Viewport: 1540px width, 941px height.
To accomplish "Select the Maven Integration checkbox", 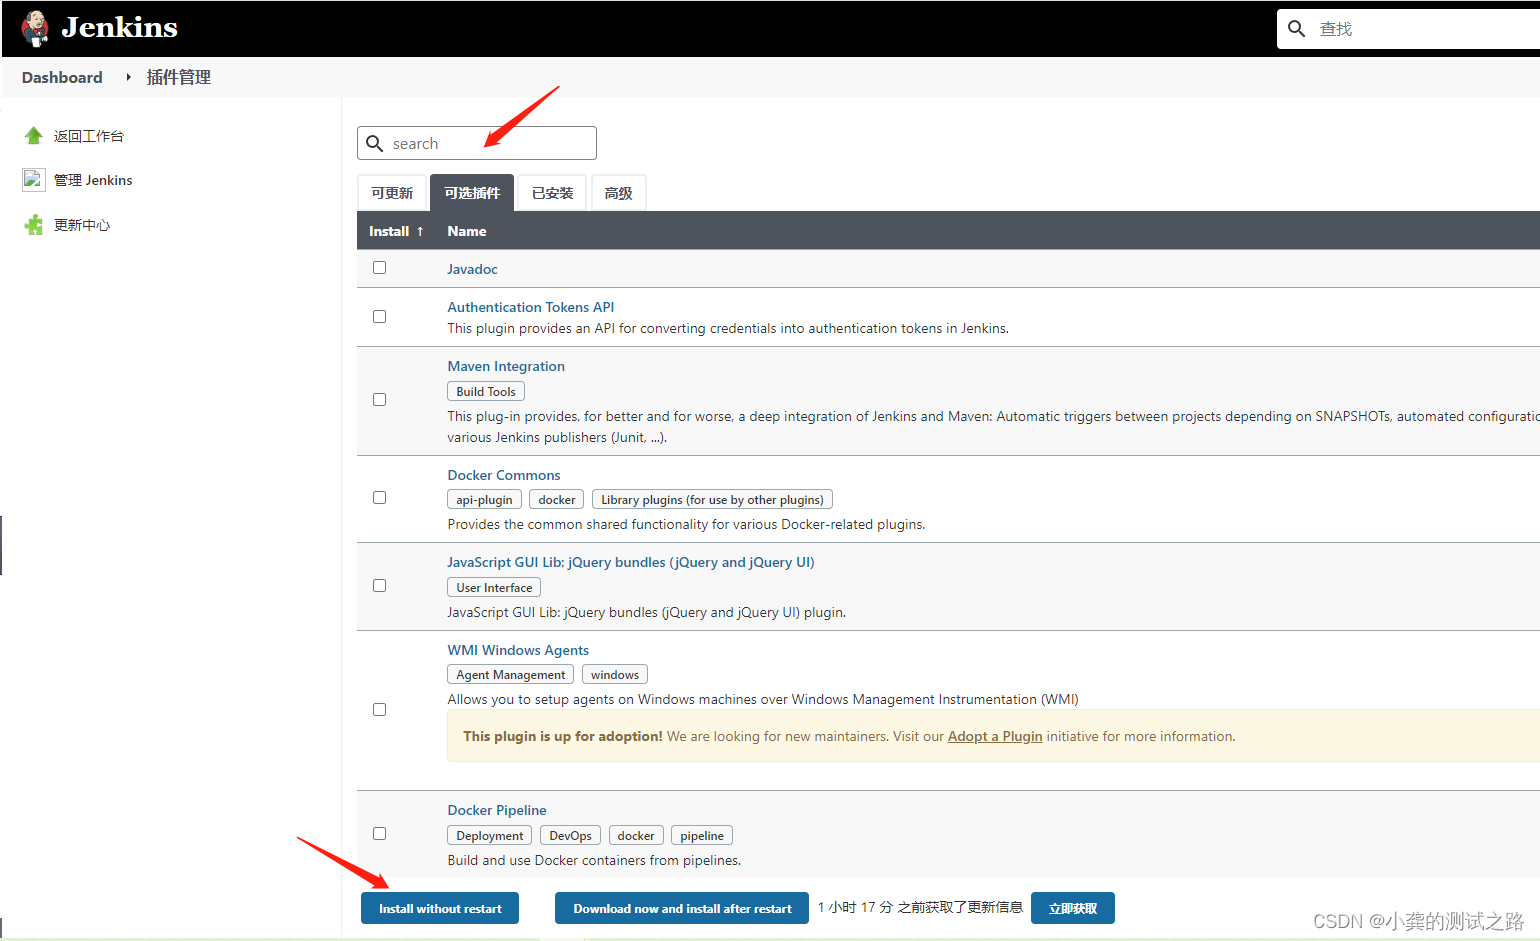I will [379, 400].
